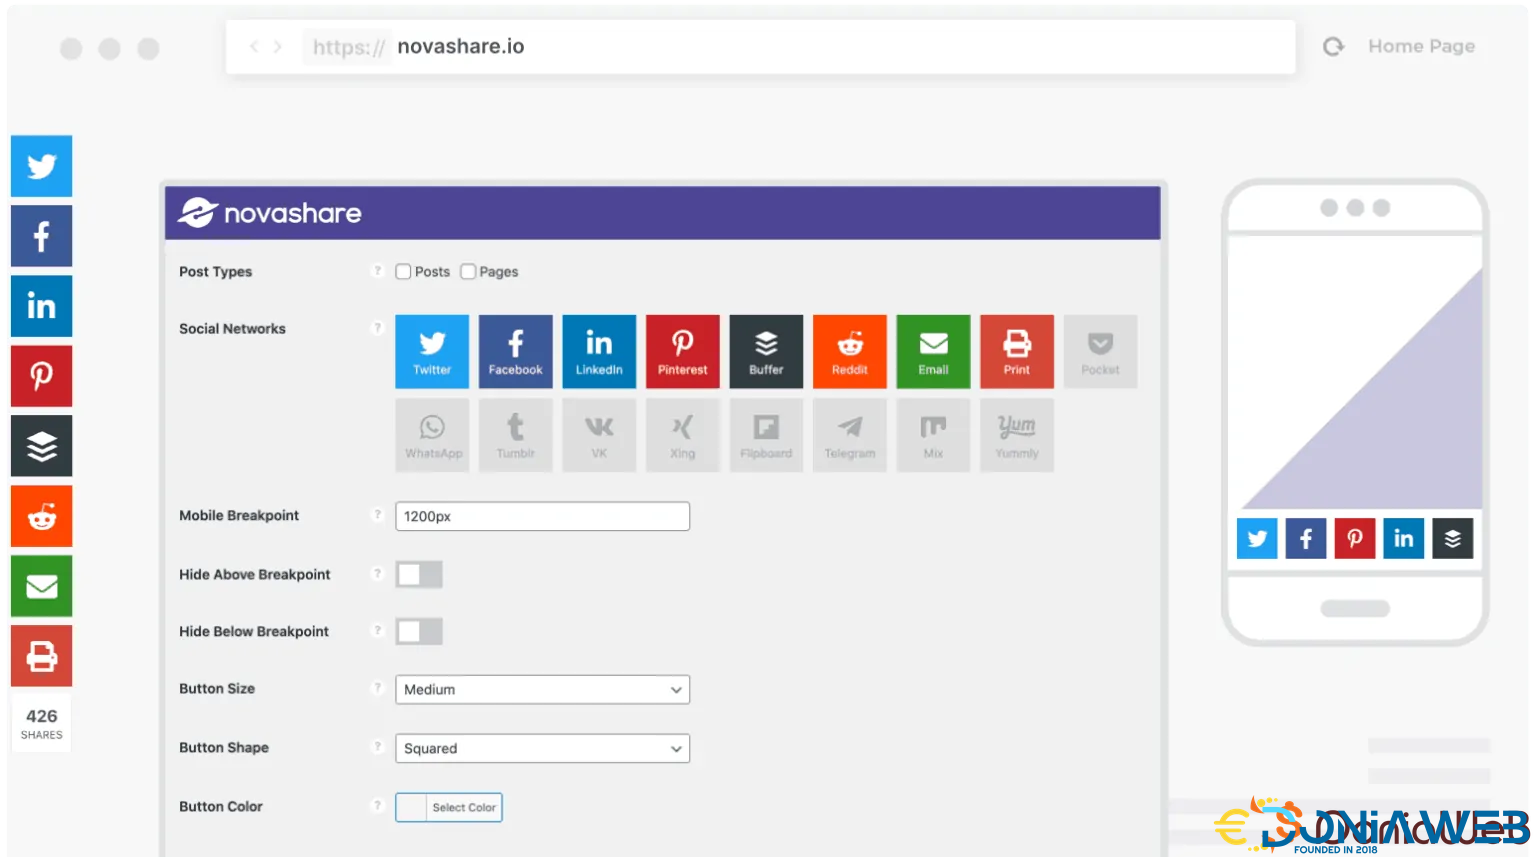
Task: Open Button Color Select Color picker
Action: 449,807
